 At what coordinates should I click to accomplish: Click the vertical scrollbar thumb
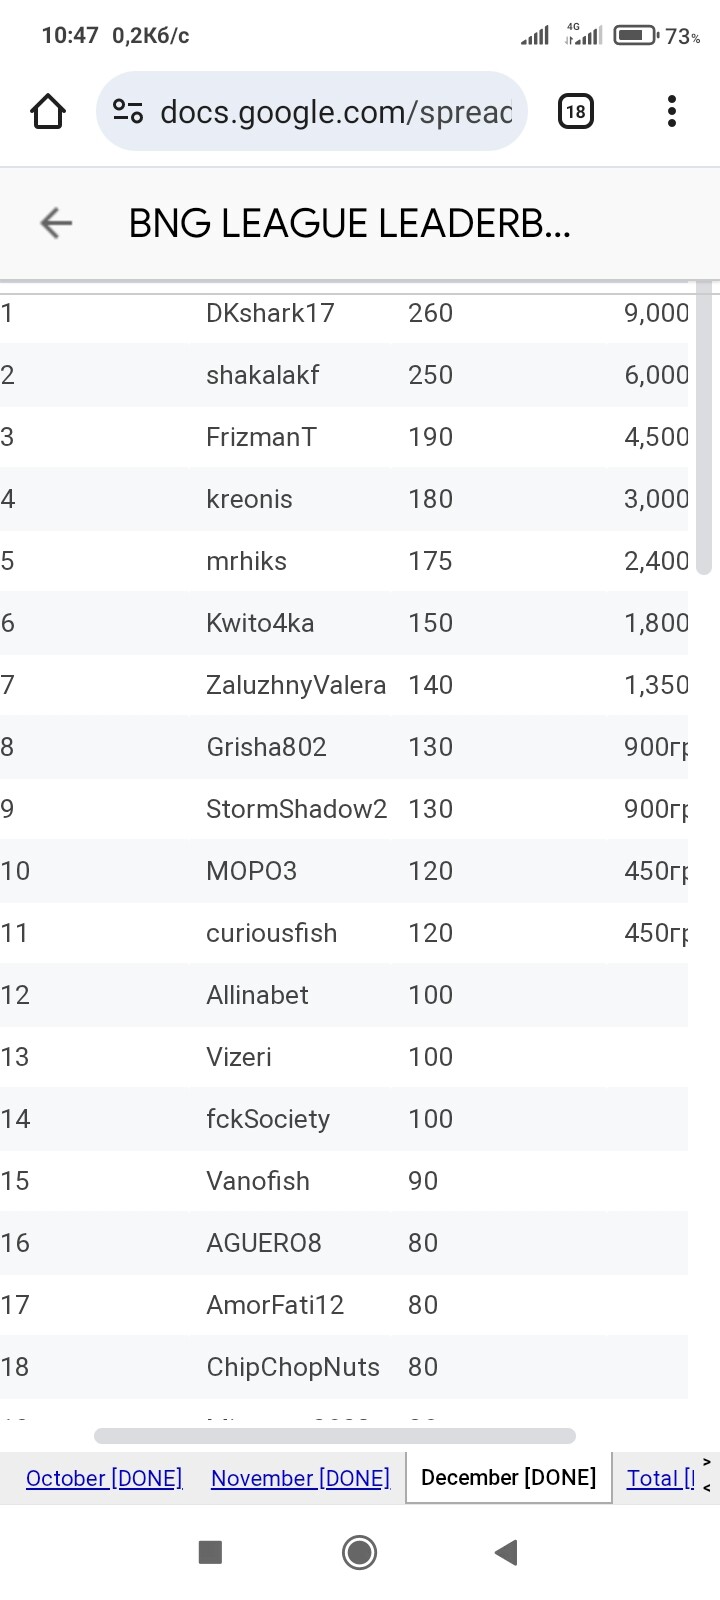(x=704, y=430)
